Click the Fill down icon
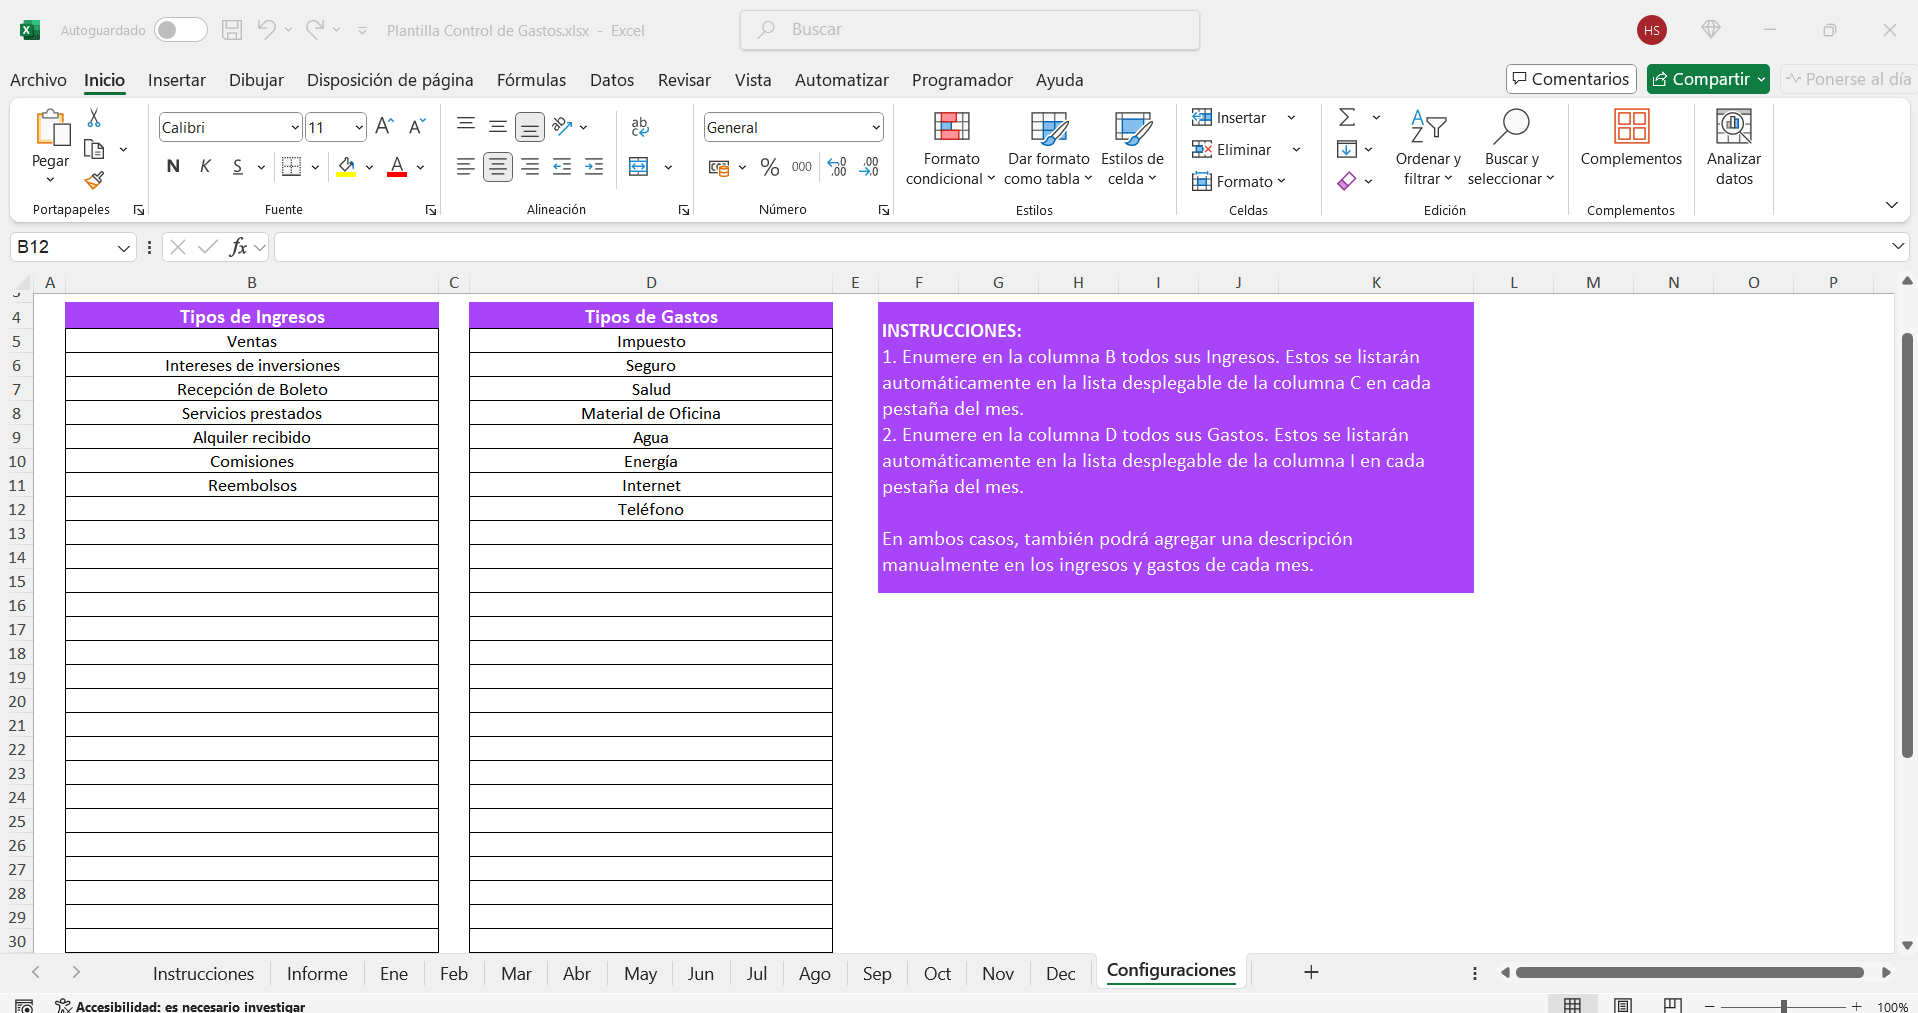 pos(1347,150)
